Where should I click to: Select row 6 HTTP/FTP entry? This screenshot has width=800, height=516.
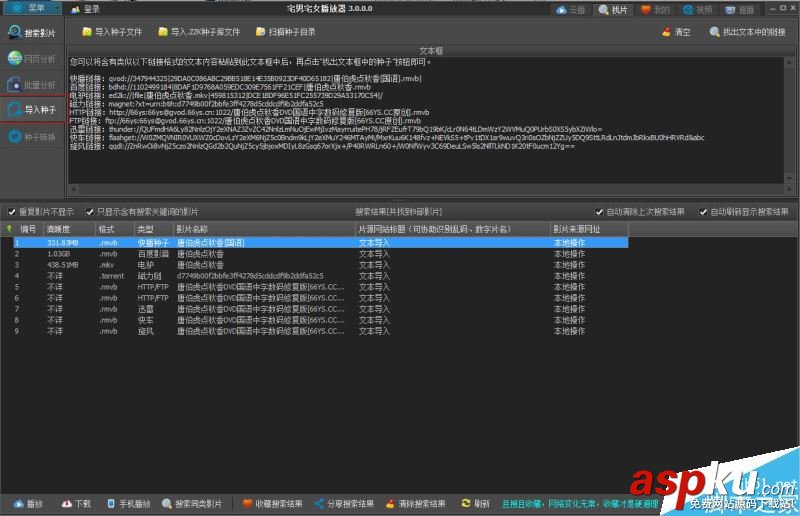(320, 298)
